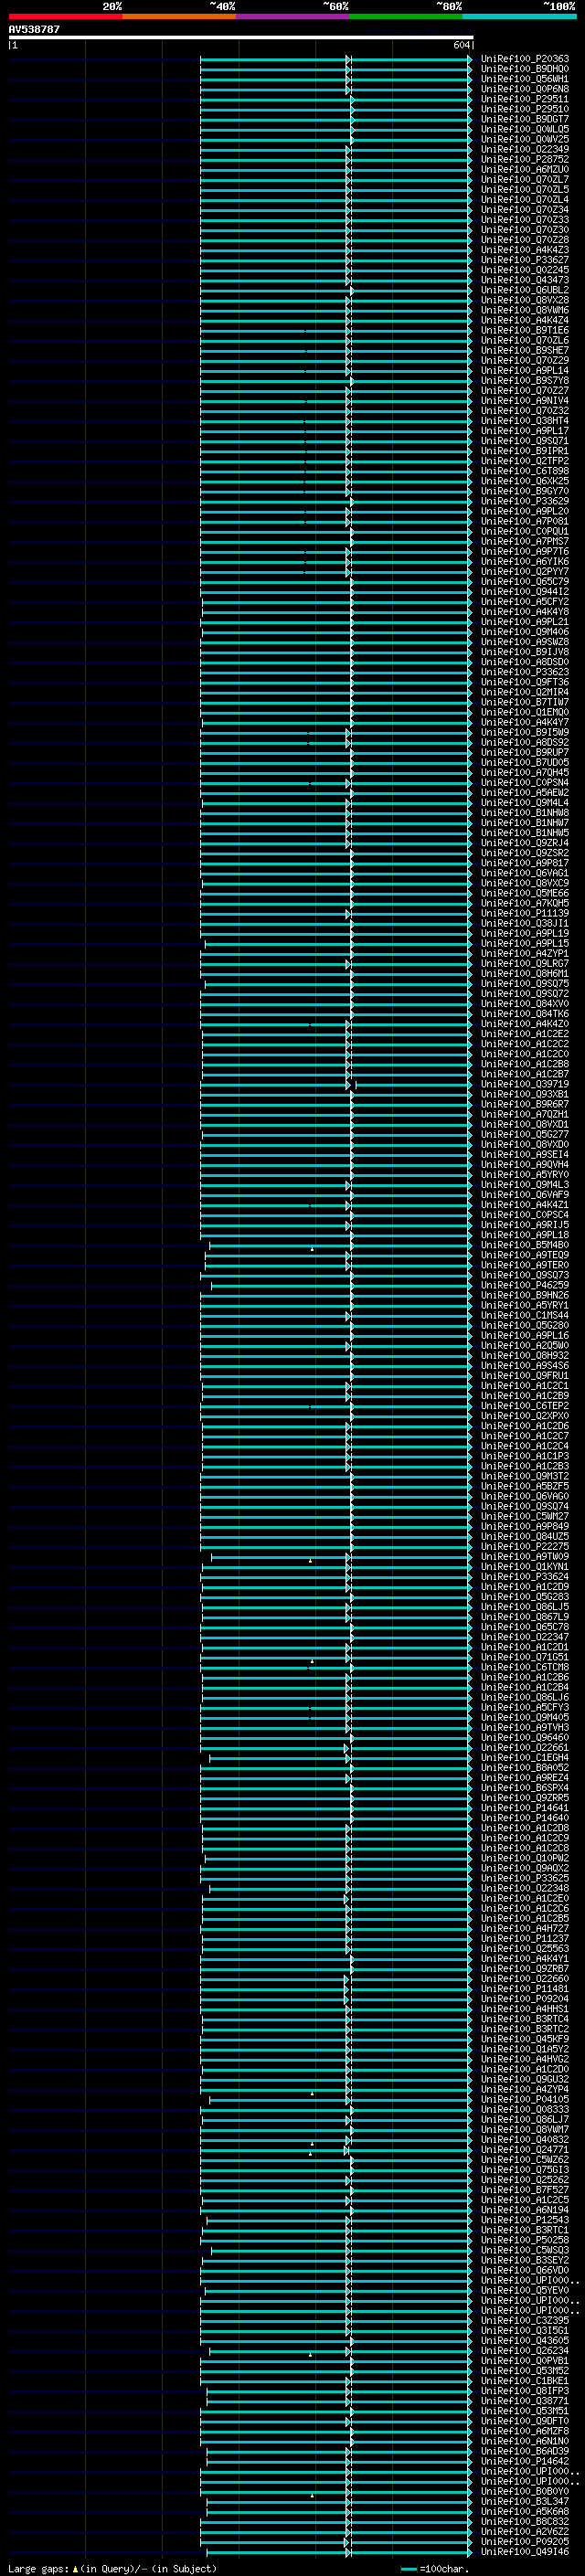Select hit label UniRef100_B9T1E6
Screen dimensions: 585x2576
(525, 330)
